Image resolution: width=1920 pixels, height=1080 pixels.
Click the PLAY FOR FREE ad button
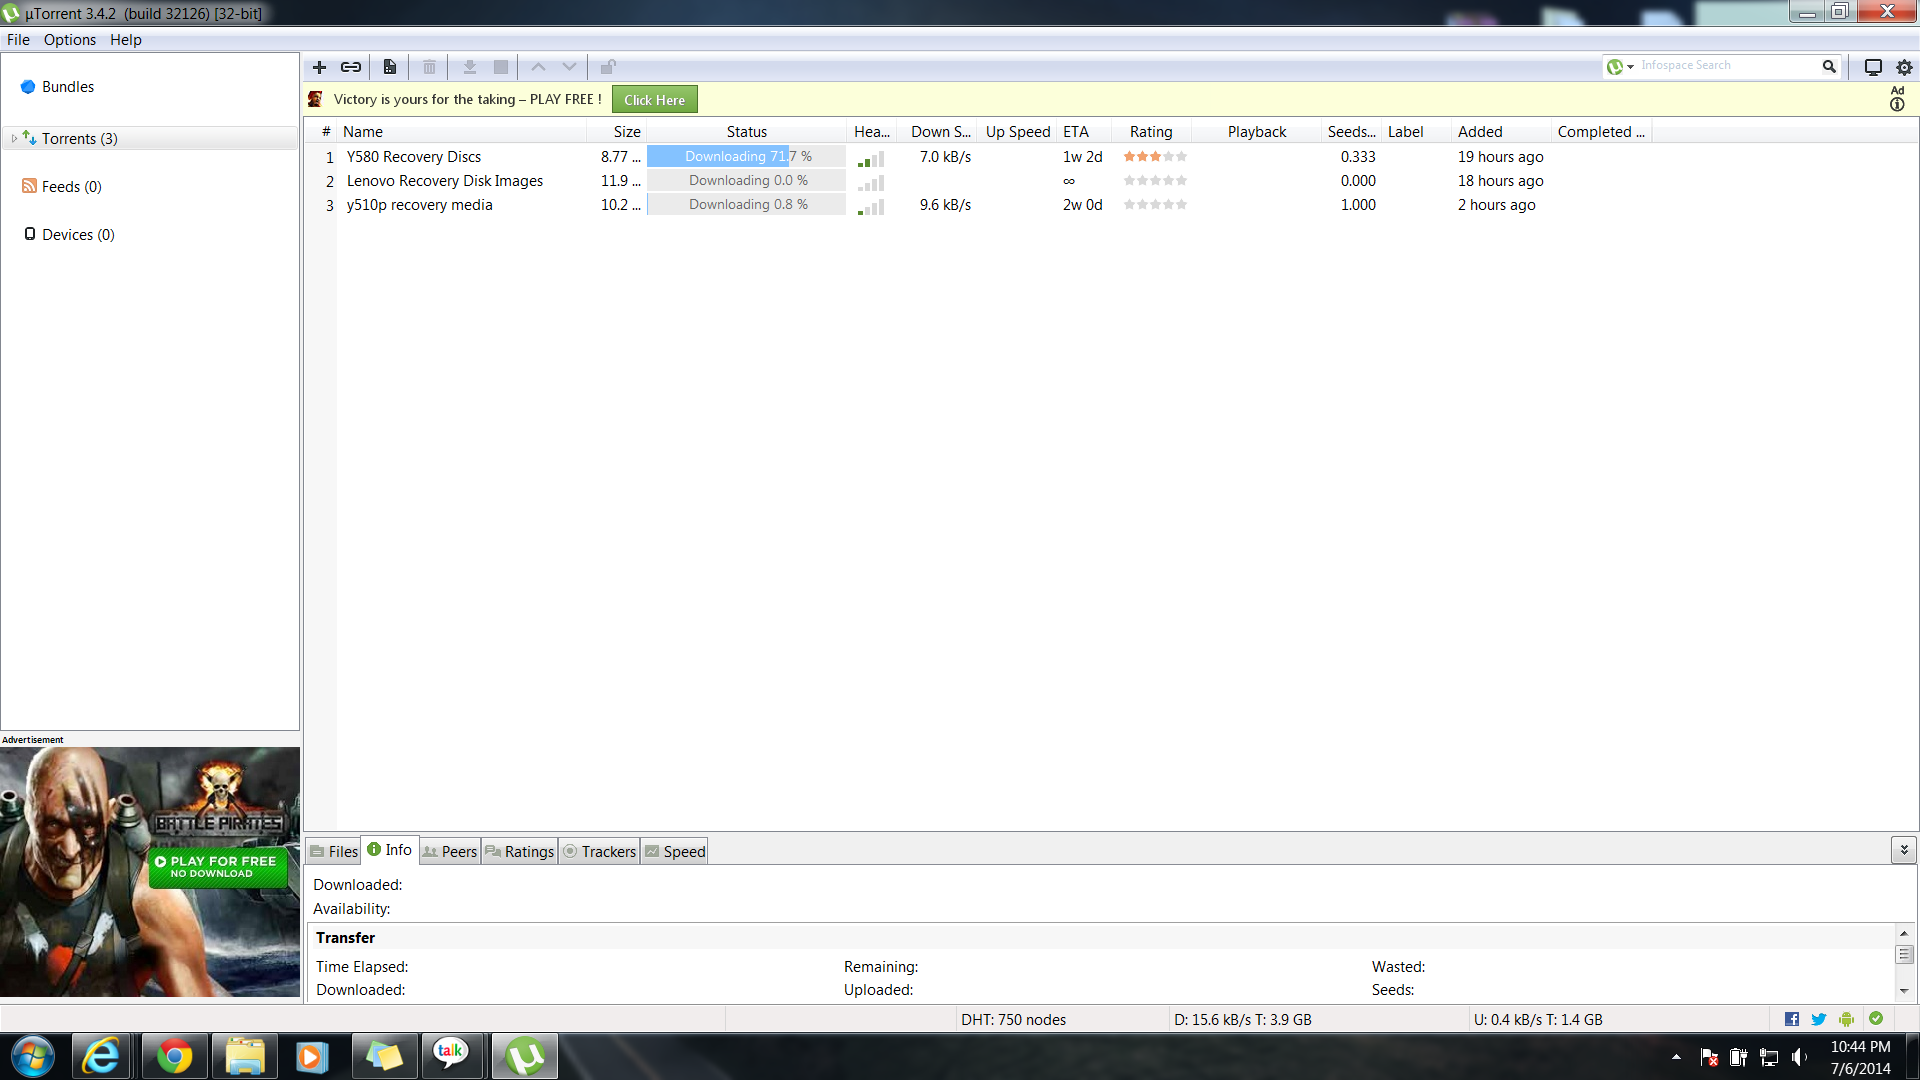[218, 866]
